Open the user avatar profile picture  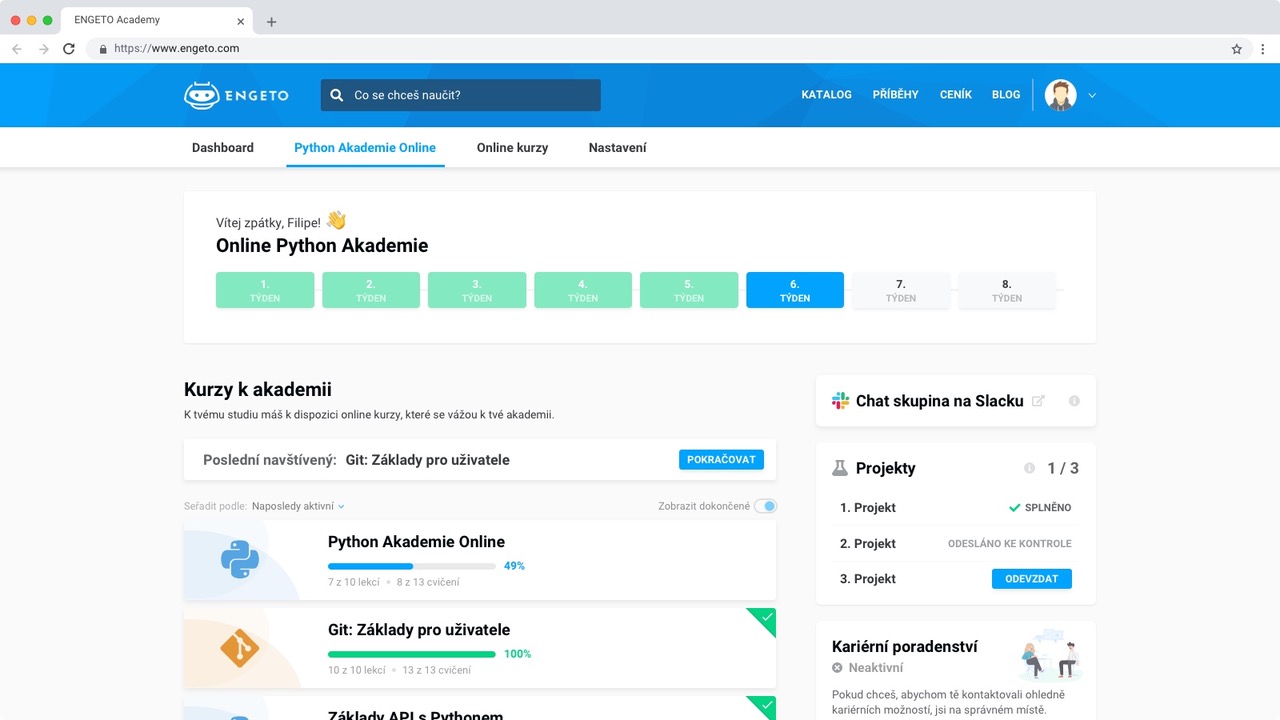[1060, 95]
